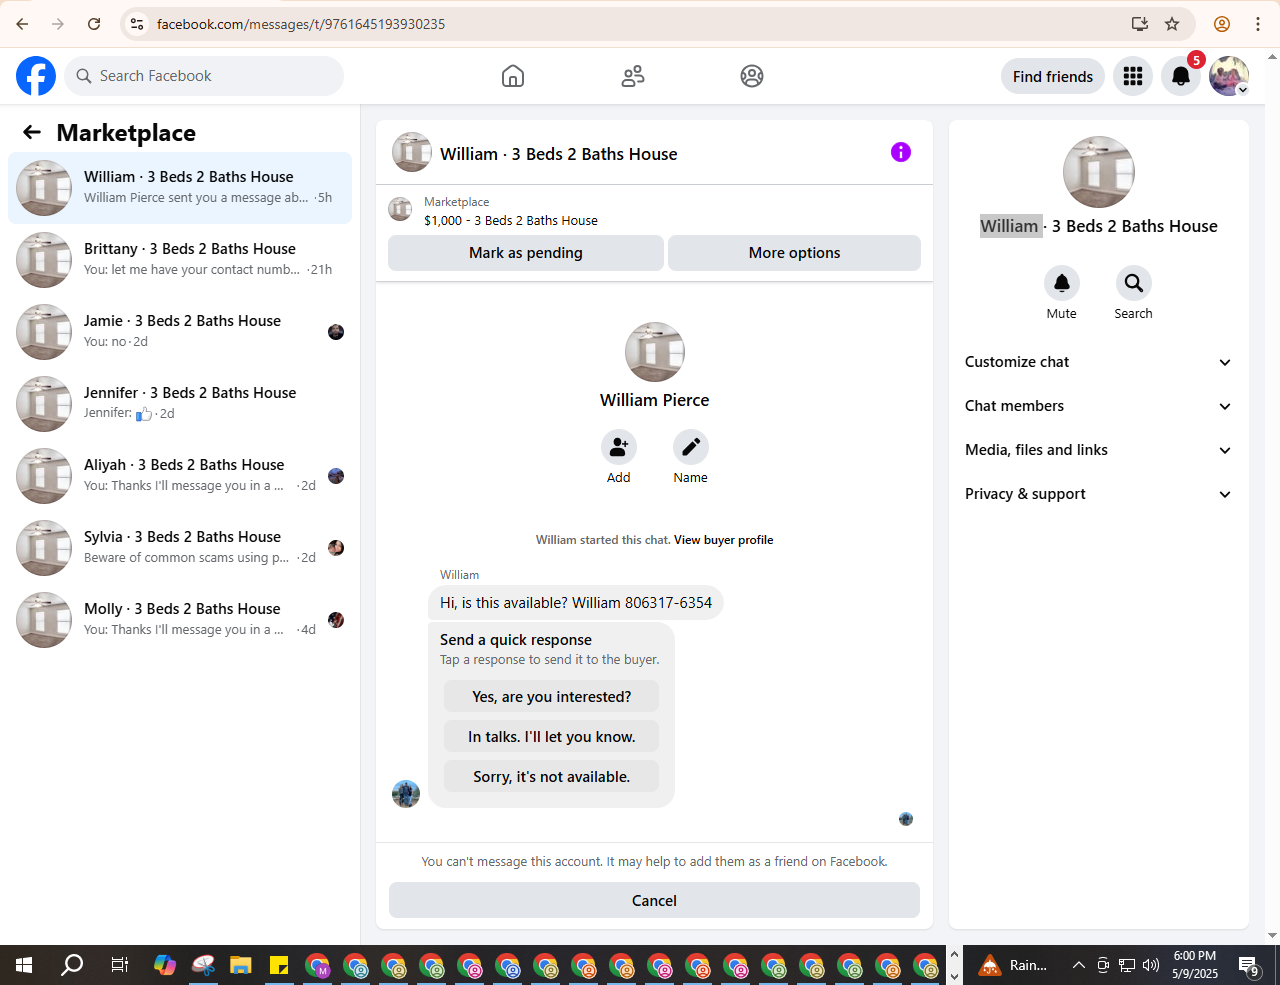Click the install app icon in address bar
This screenshot has height=985, width=1280.
tap(1139, 24)
